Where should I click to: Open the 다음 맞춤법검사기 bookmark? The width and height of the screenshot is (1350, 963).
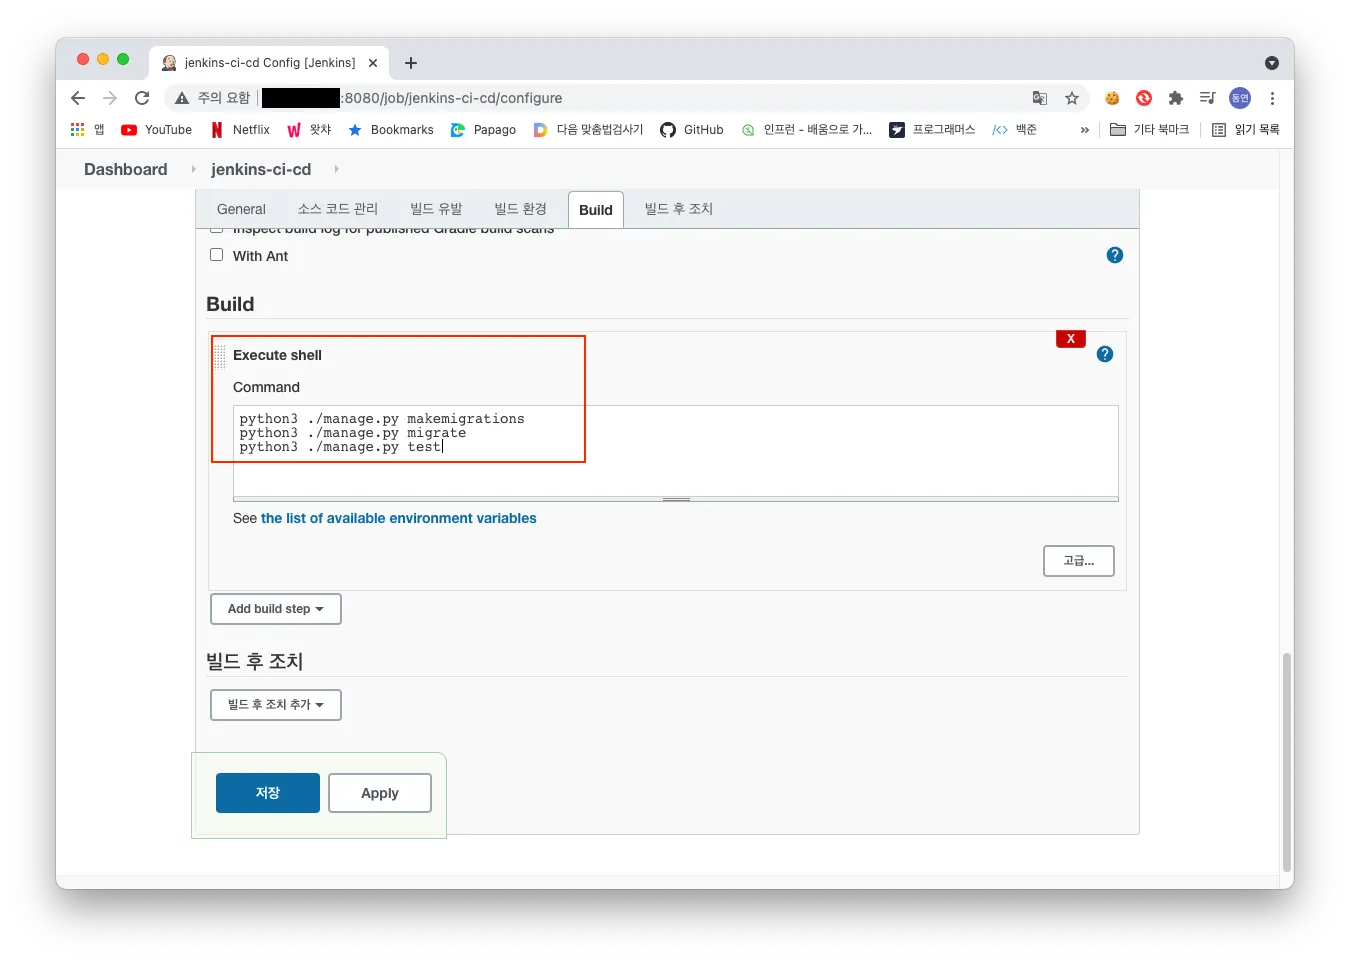(x=588, y=130)
